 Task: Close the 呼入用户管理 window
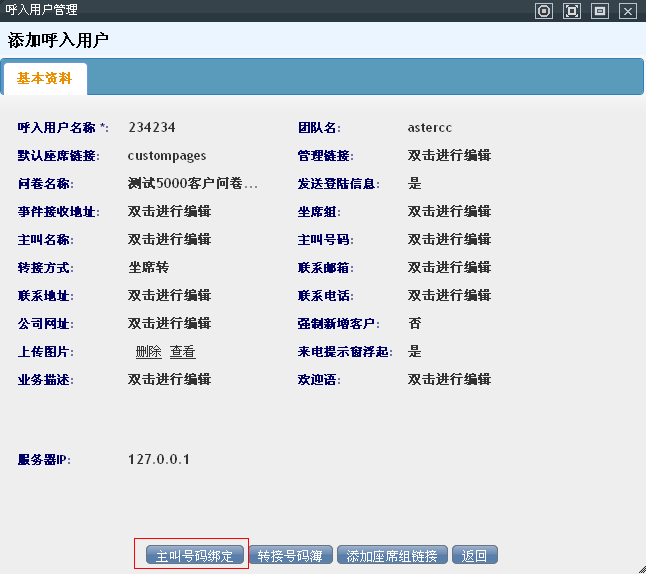point(628,11)
